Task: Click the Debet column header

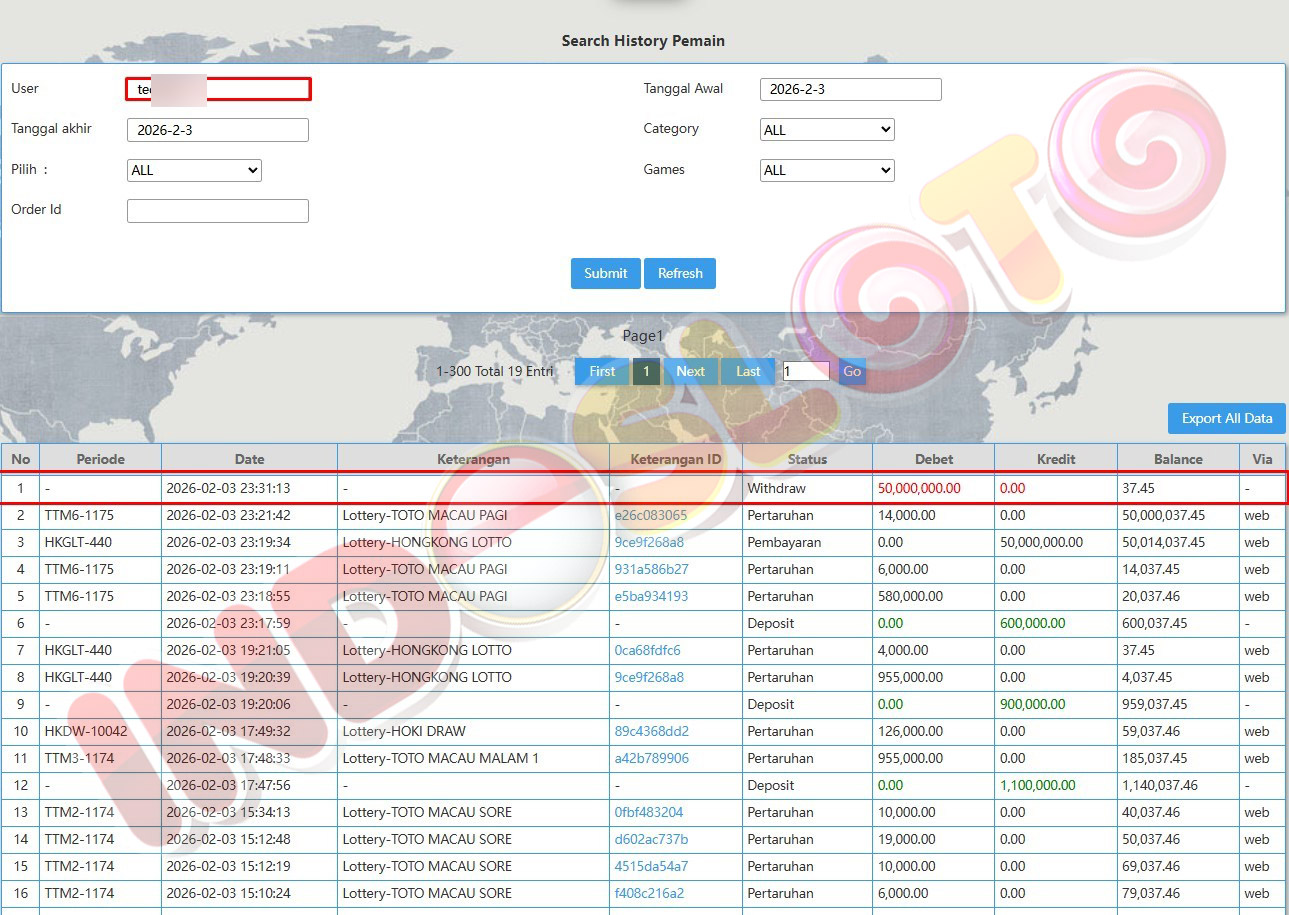Action: (x=933, y=459)
